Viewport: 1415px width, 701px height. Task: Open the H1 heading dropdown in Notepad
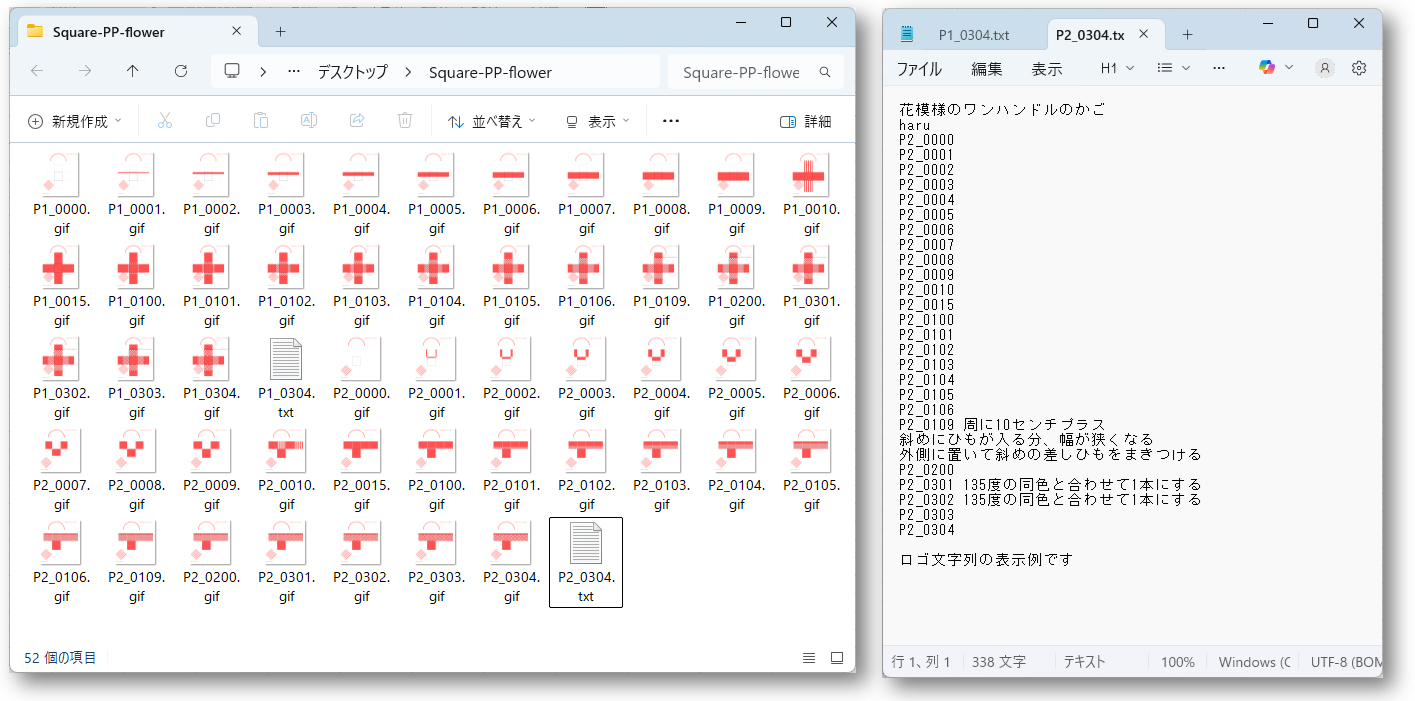[1117, 68]
